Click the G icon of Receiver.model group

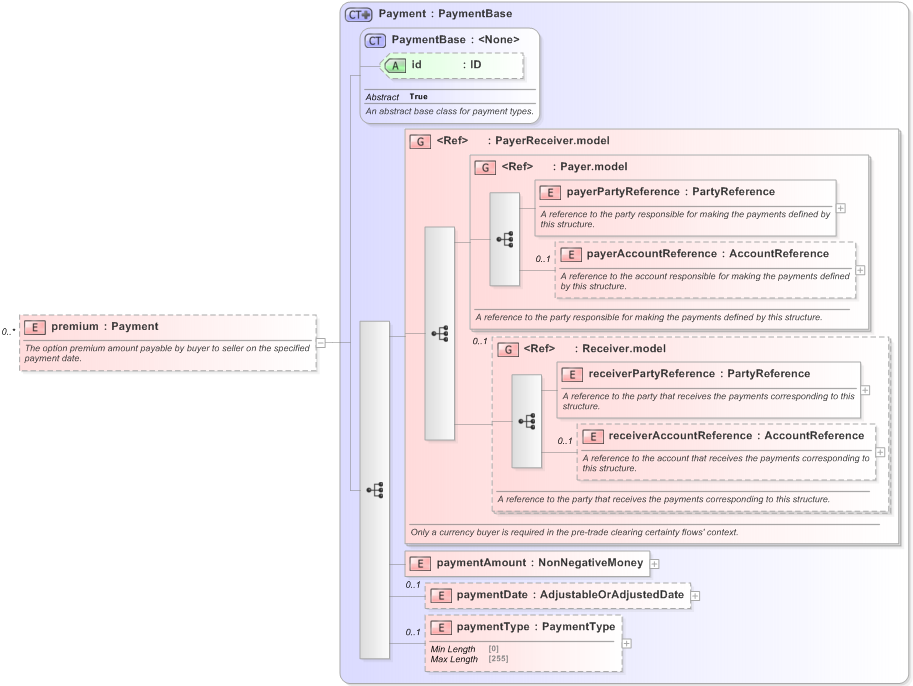pyautogui.click(x=507, y=349)
